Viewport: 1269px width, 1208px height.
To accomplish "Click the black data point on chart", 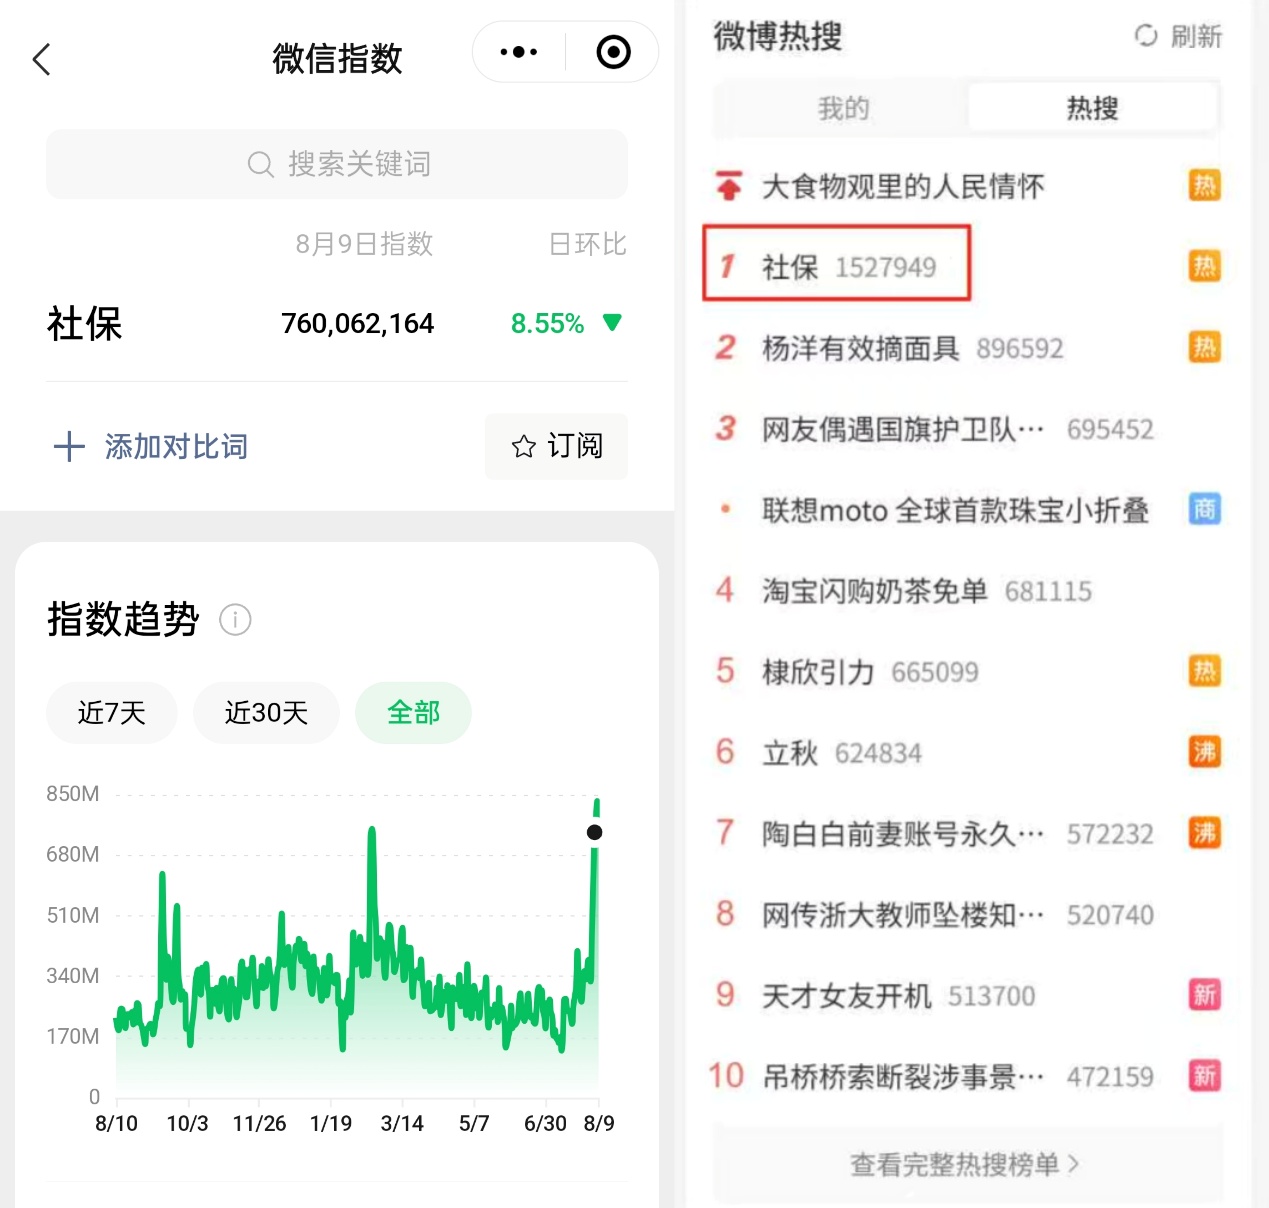I will (595, 832).
